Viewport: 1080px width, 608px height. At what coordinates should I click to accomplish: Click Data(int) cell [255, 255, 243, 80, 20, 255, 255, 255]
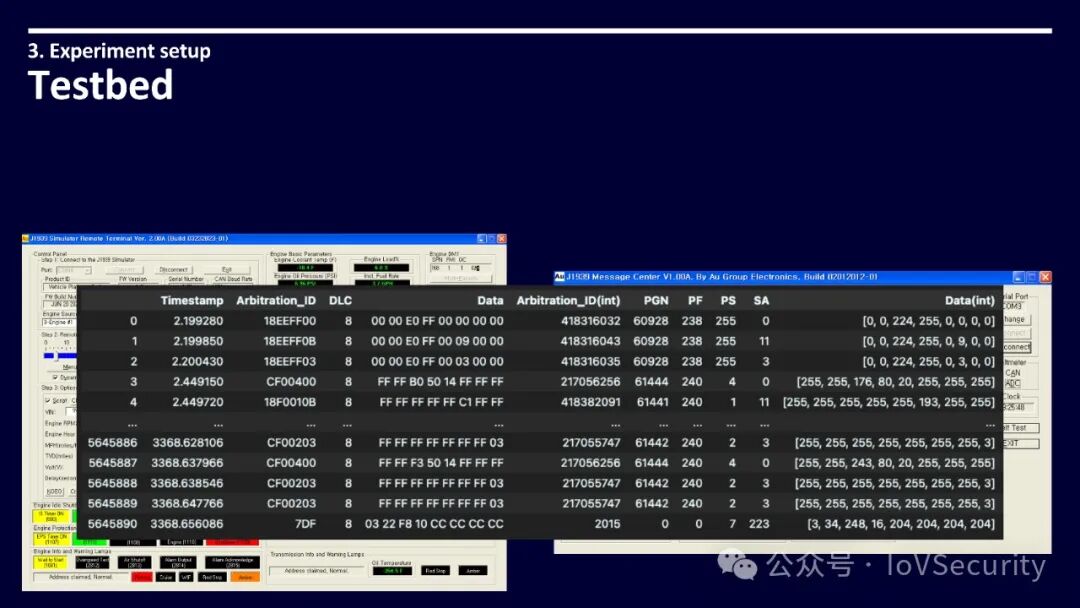click(x=895, y=463)
